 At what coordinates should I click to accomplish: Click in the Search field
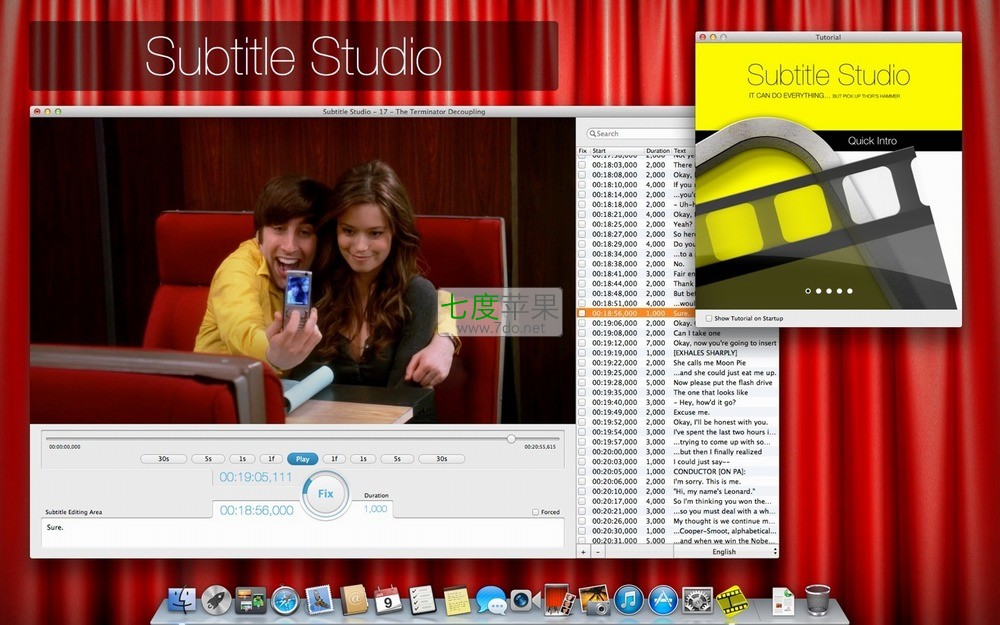tap(640, 133)
